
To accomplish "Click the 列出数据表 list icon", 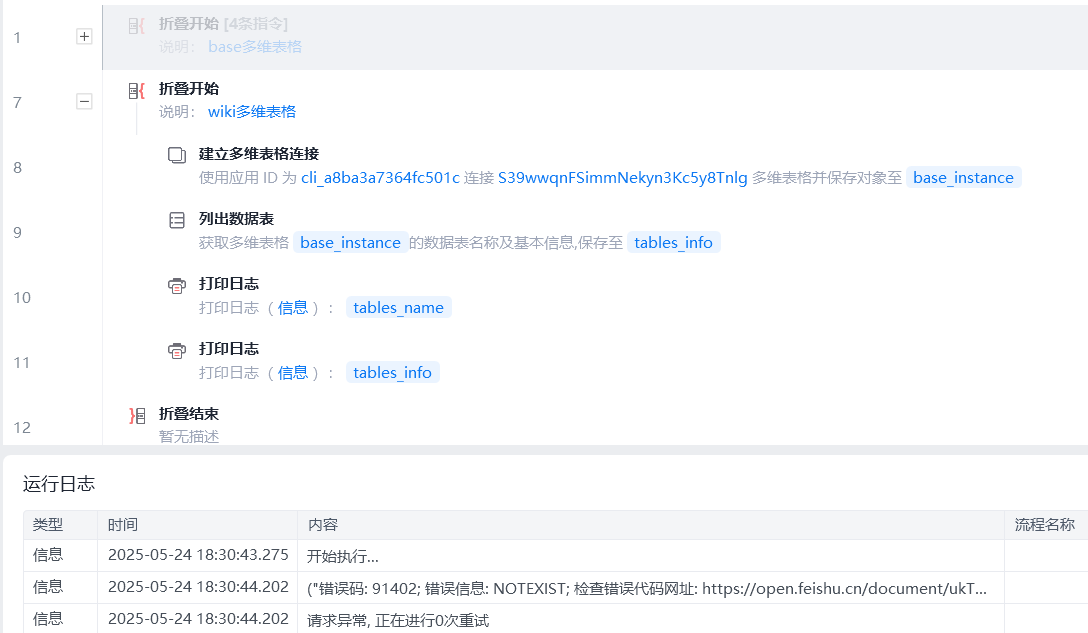I will [x=177, y=220].
